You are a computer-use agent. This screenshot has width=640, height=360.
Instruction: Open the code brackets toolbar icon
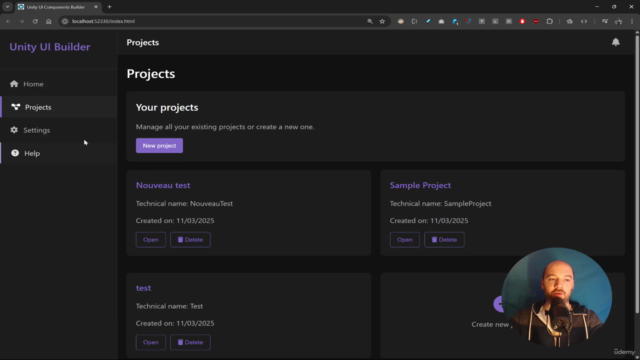584,21
